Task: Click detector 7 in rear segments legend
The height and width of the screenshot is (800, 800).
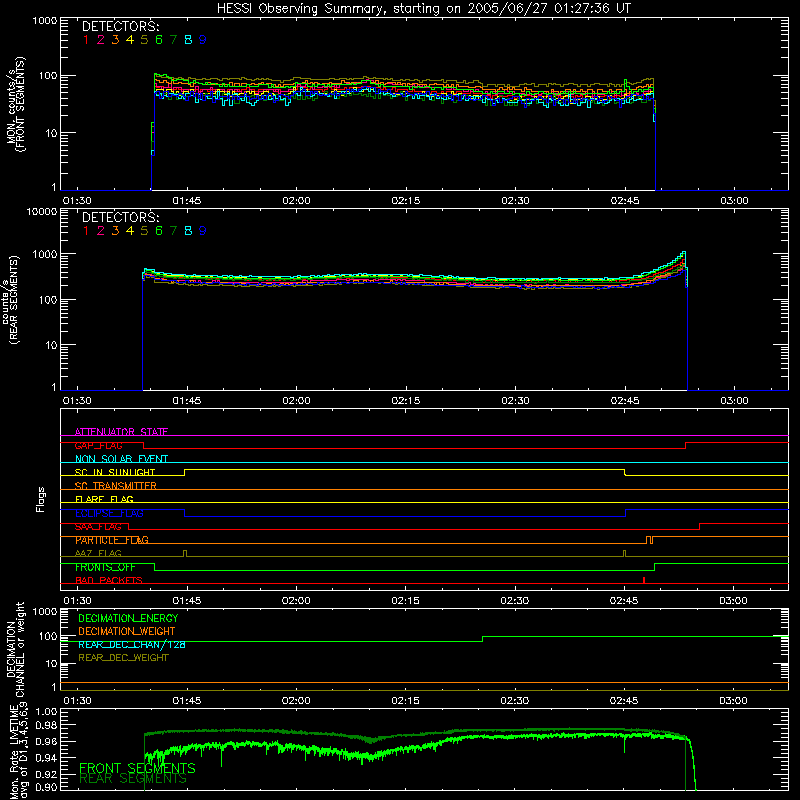Action: pyautogui.click(x=173, y=231)
